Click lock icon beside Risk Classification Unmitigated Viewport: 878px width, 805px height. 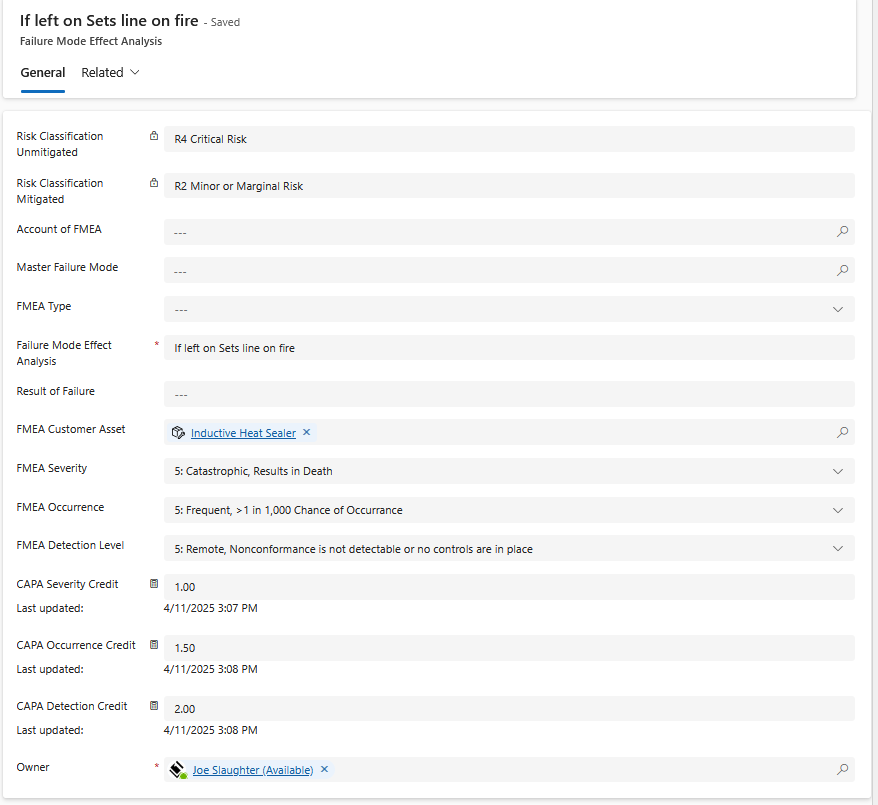point(154,136)
